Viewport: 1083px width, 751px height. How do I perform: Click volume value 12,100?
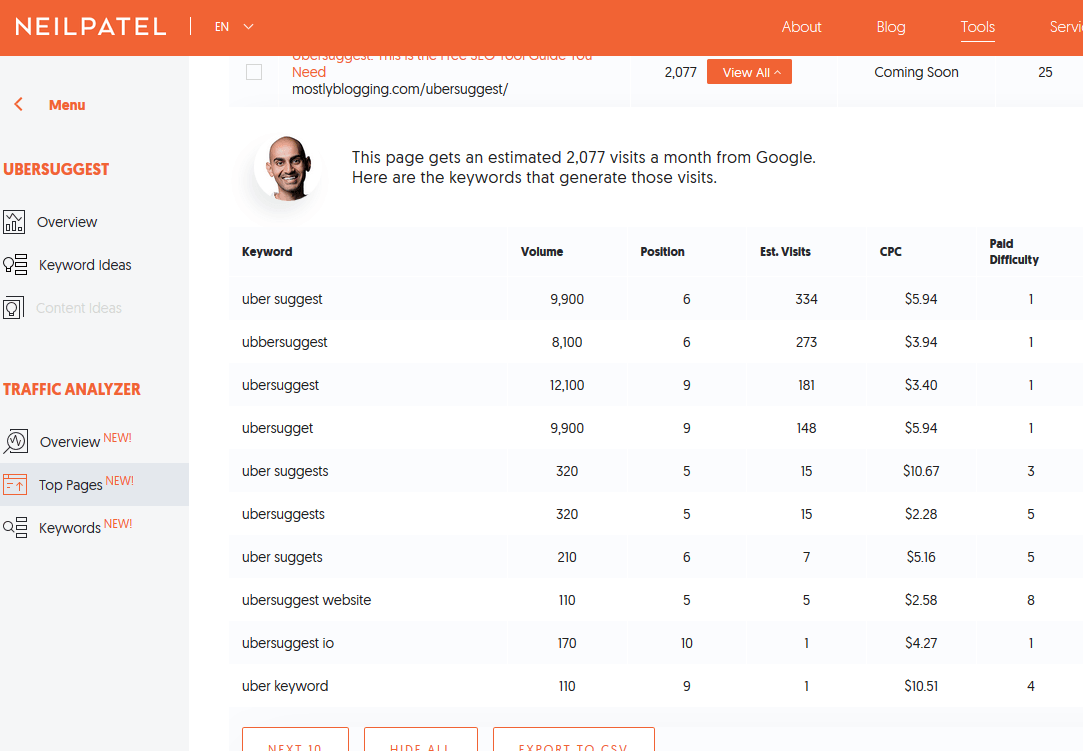(x=567, y=385)
